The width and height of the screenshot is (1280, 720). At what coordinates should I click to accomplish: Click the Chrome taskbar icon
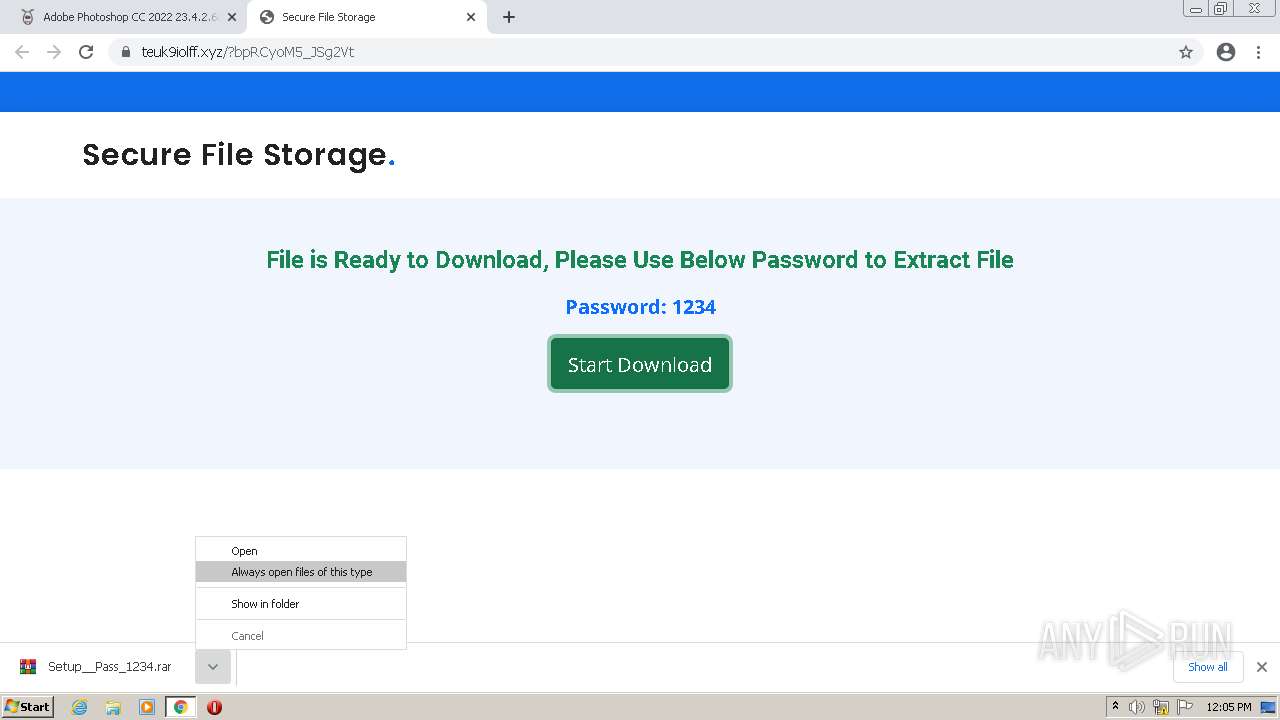coord(180,707)
